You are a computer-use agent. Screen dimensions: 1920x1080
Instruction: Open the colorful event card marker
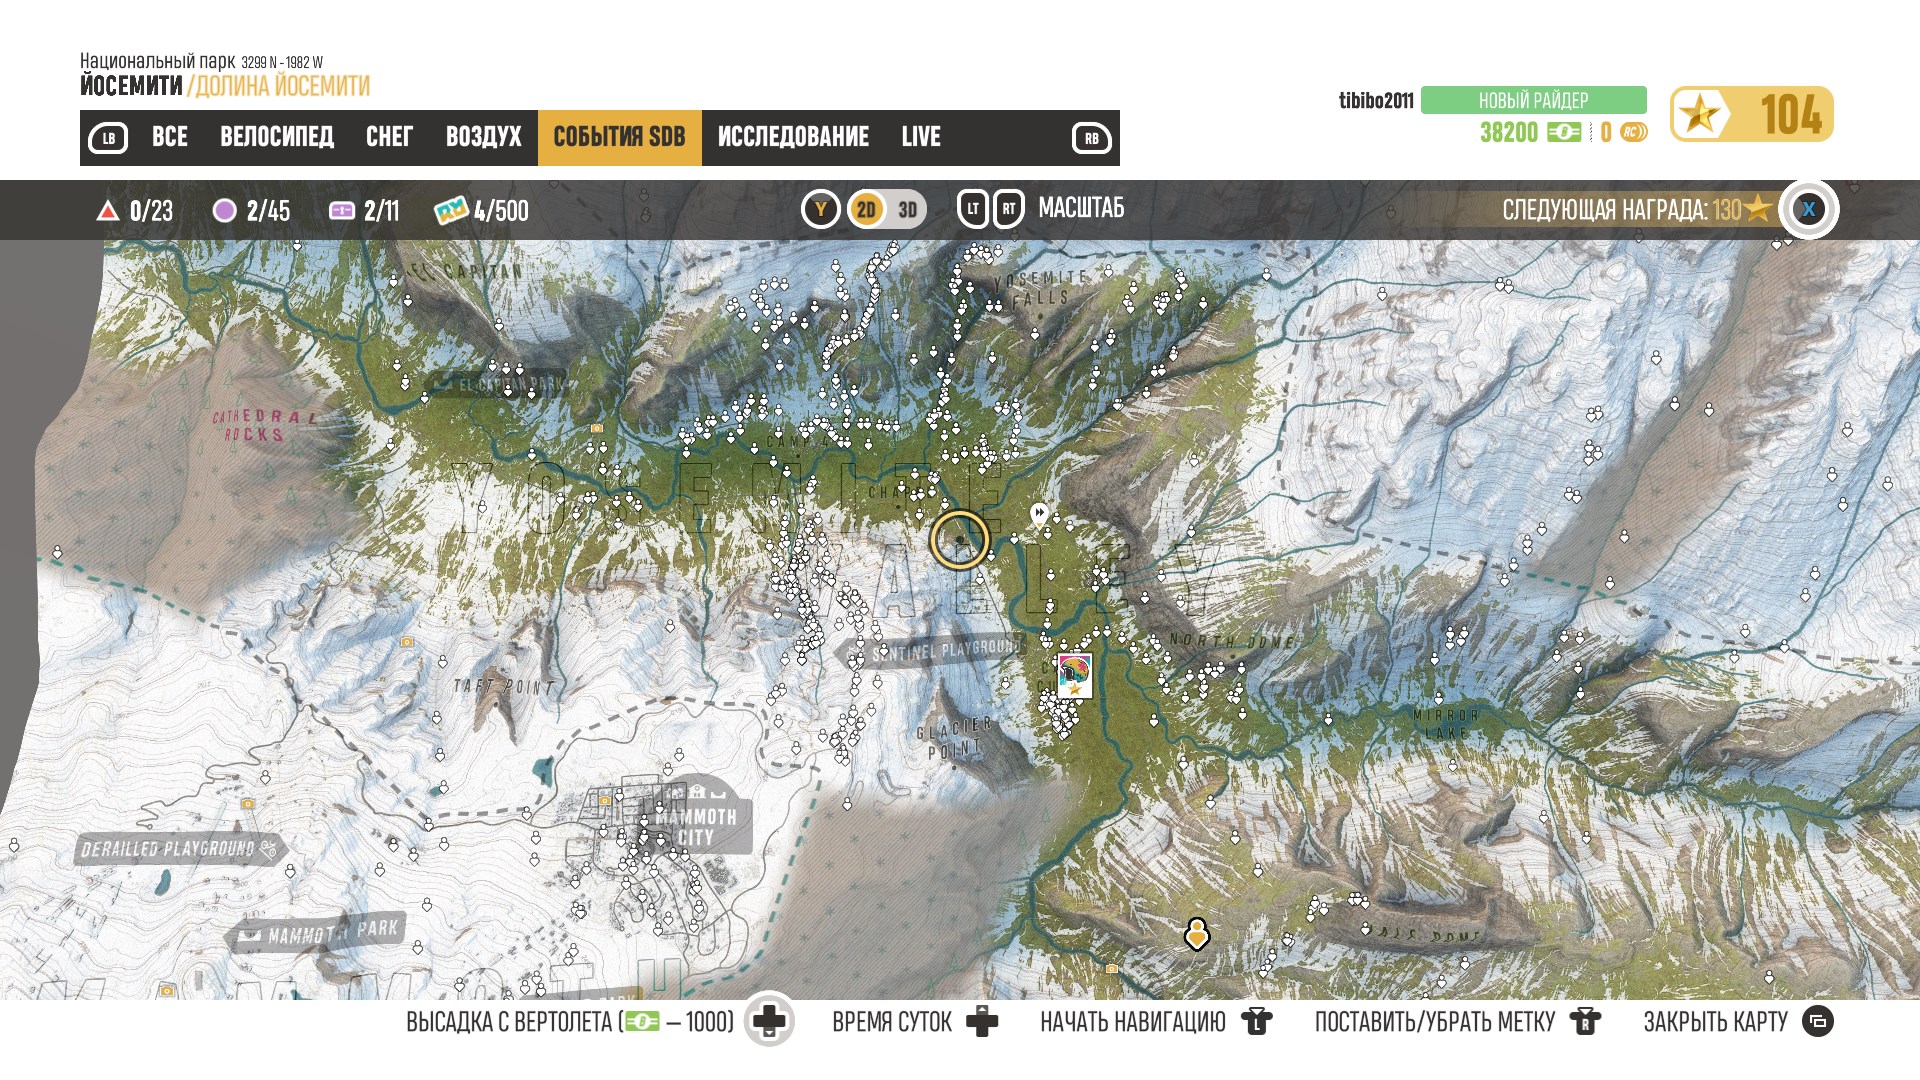(x=1075, y=676)
